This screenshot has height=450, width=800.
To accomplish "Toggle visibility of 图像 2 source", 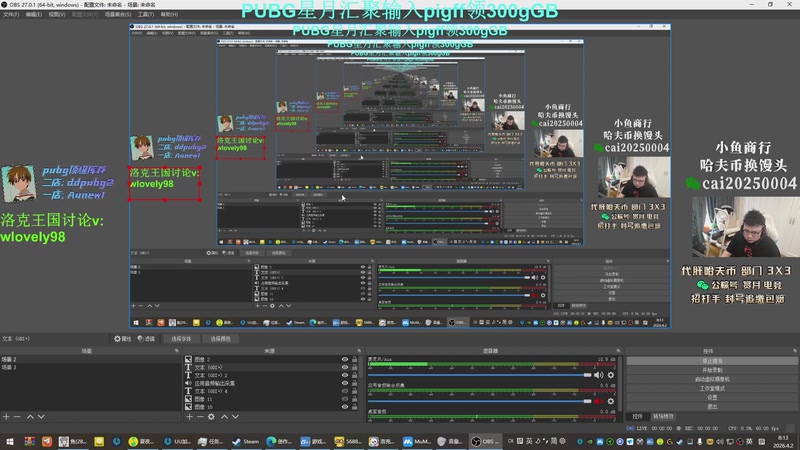I will coord(345,359).
